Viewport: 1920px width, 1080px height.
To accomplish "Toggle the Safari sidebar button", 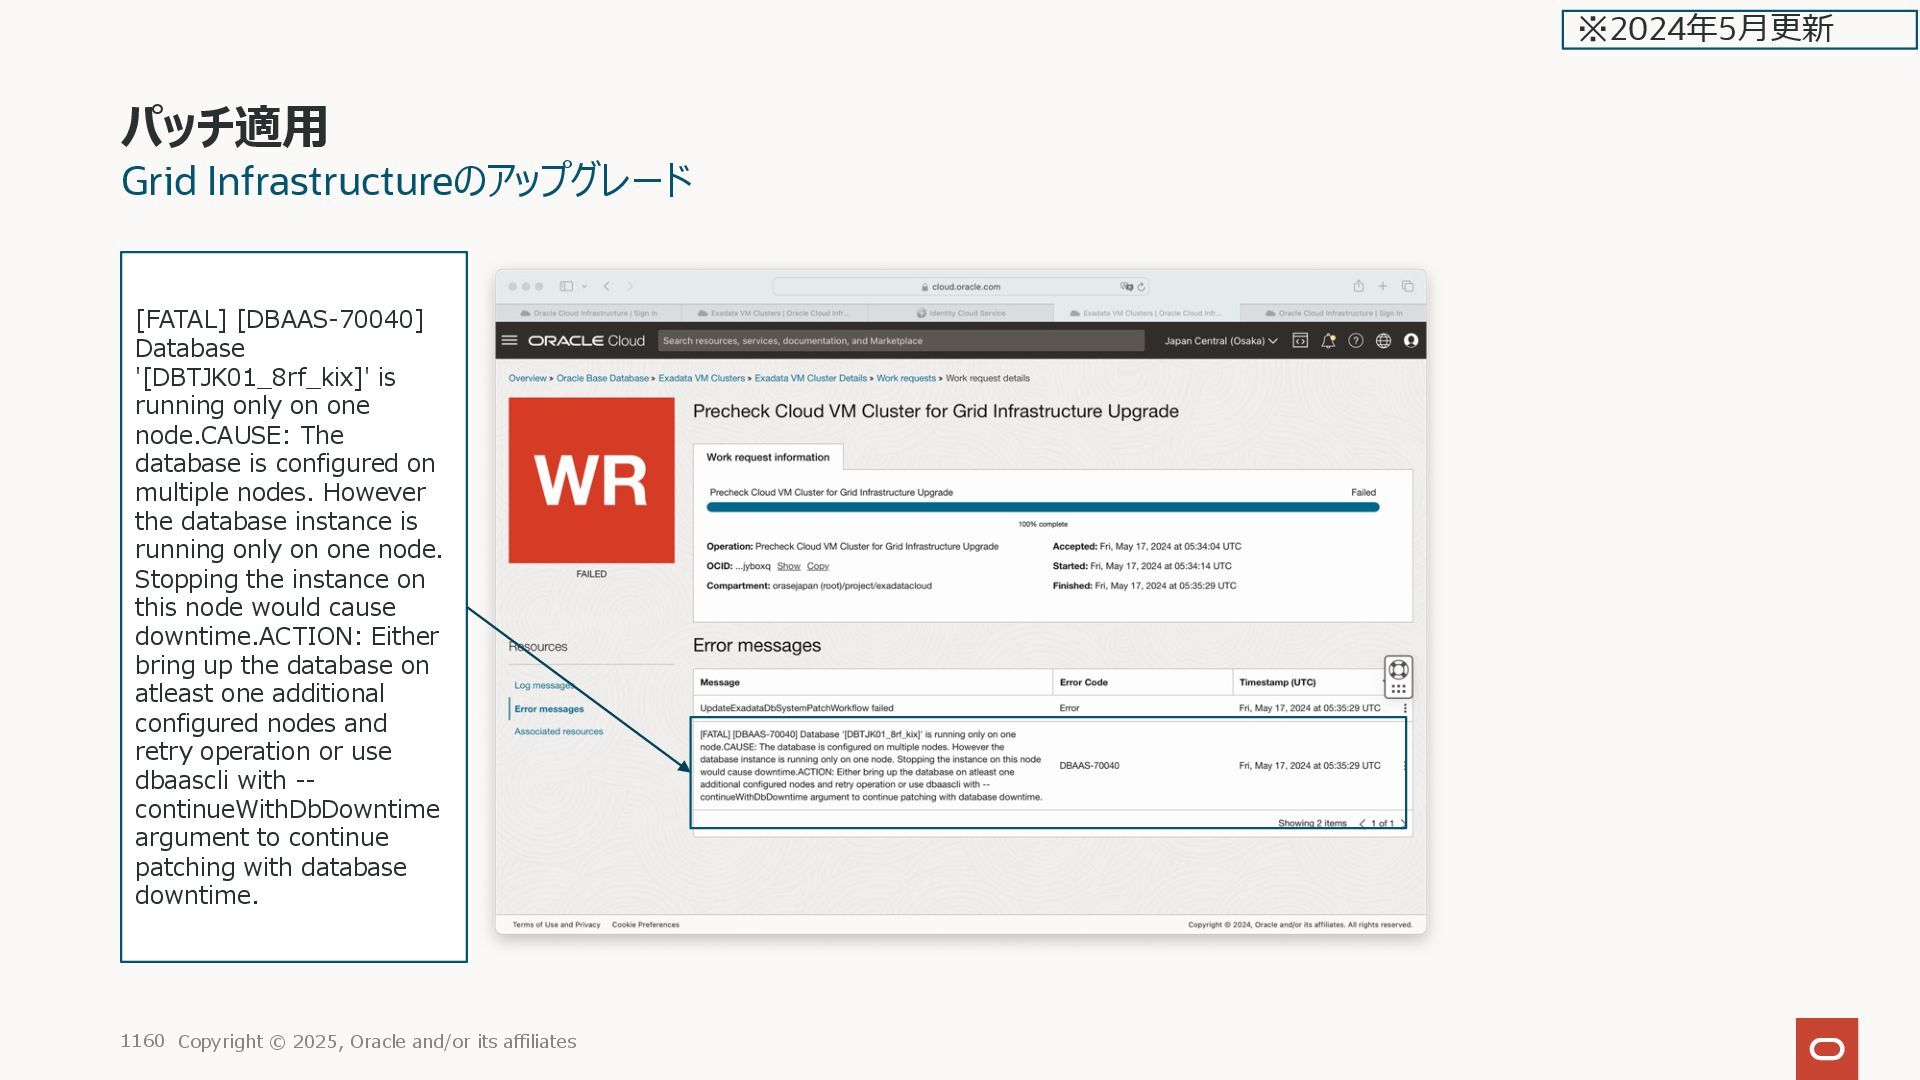I will [x=566, y=286].
